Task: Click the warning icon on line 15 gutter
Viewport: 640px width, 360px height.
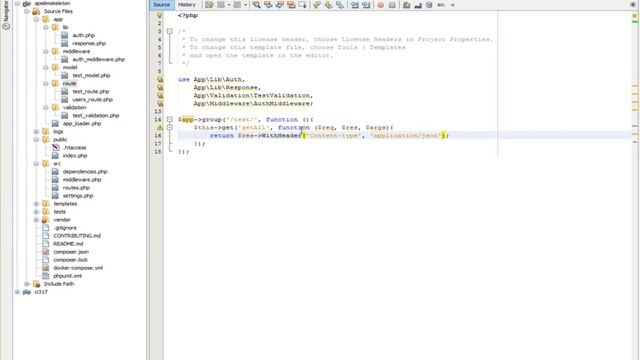Action: (160, 127)
